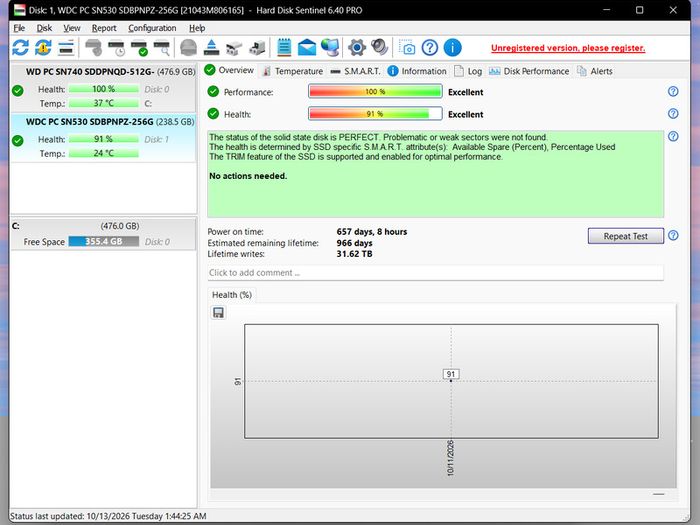Open the Configuration menu

[x=152, y=28]
